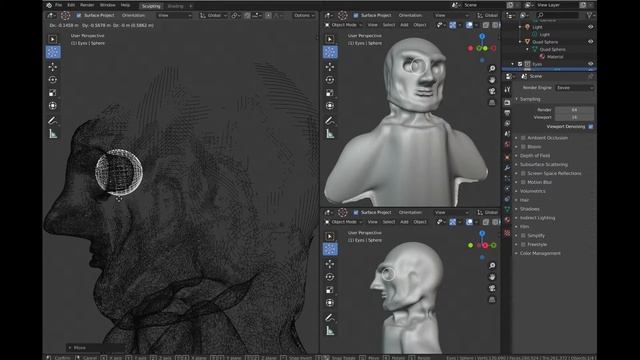The image size is (640, 360).
Task: Click the Blender logo menu icon
Action: tap(49, 5)
